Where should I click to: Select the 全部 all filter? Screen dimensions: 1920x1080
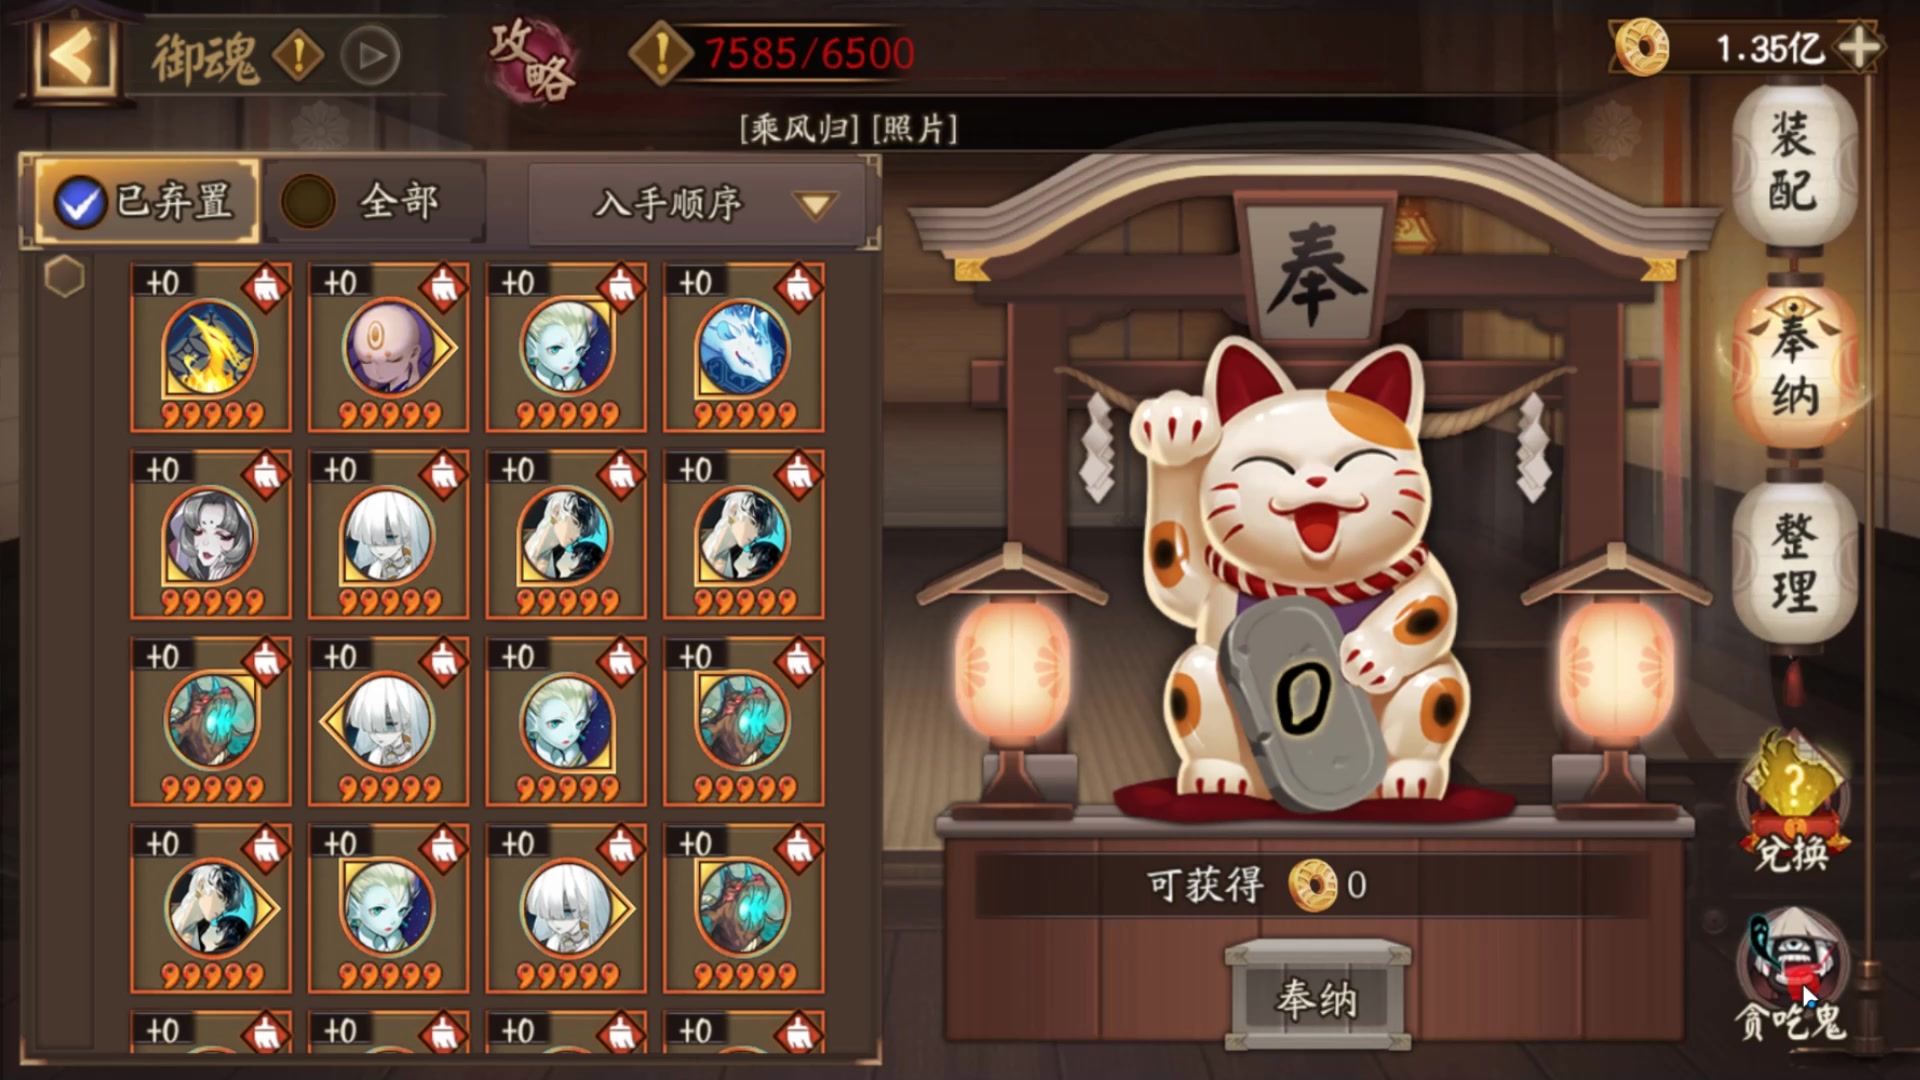374,202
